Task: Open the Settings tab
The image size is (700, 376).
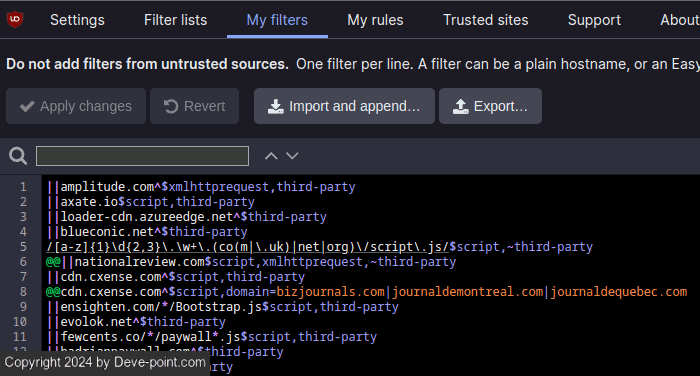Action: [77, 20]
